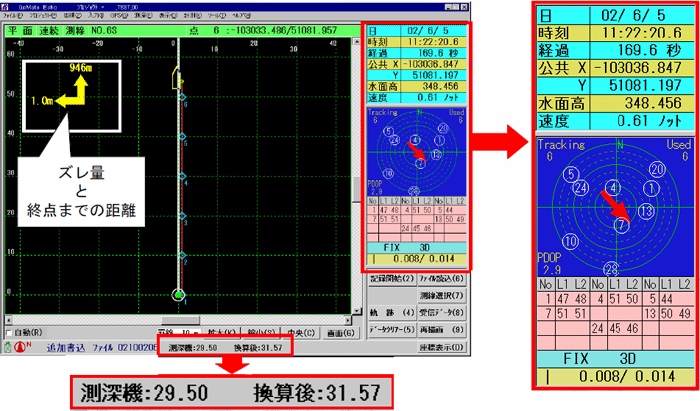The height and width of the screenshot is (411, 700).
Task: Zoom out with the 縮小(S) button
Action: [x=261, y=333]
